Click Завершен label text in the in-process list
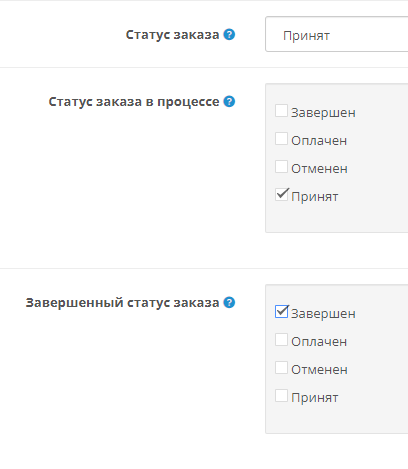 tap(323, 113)
